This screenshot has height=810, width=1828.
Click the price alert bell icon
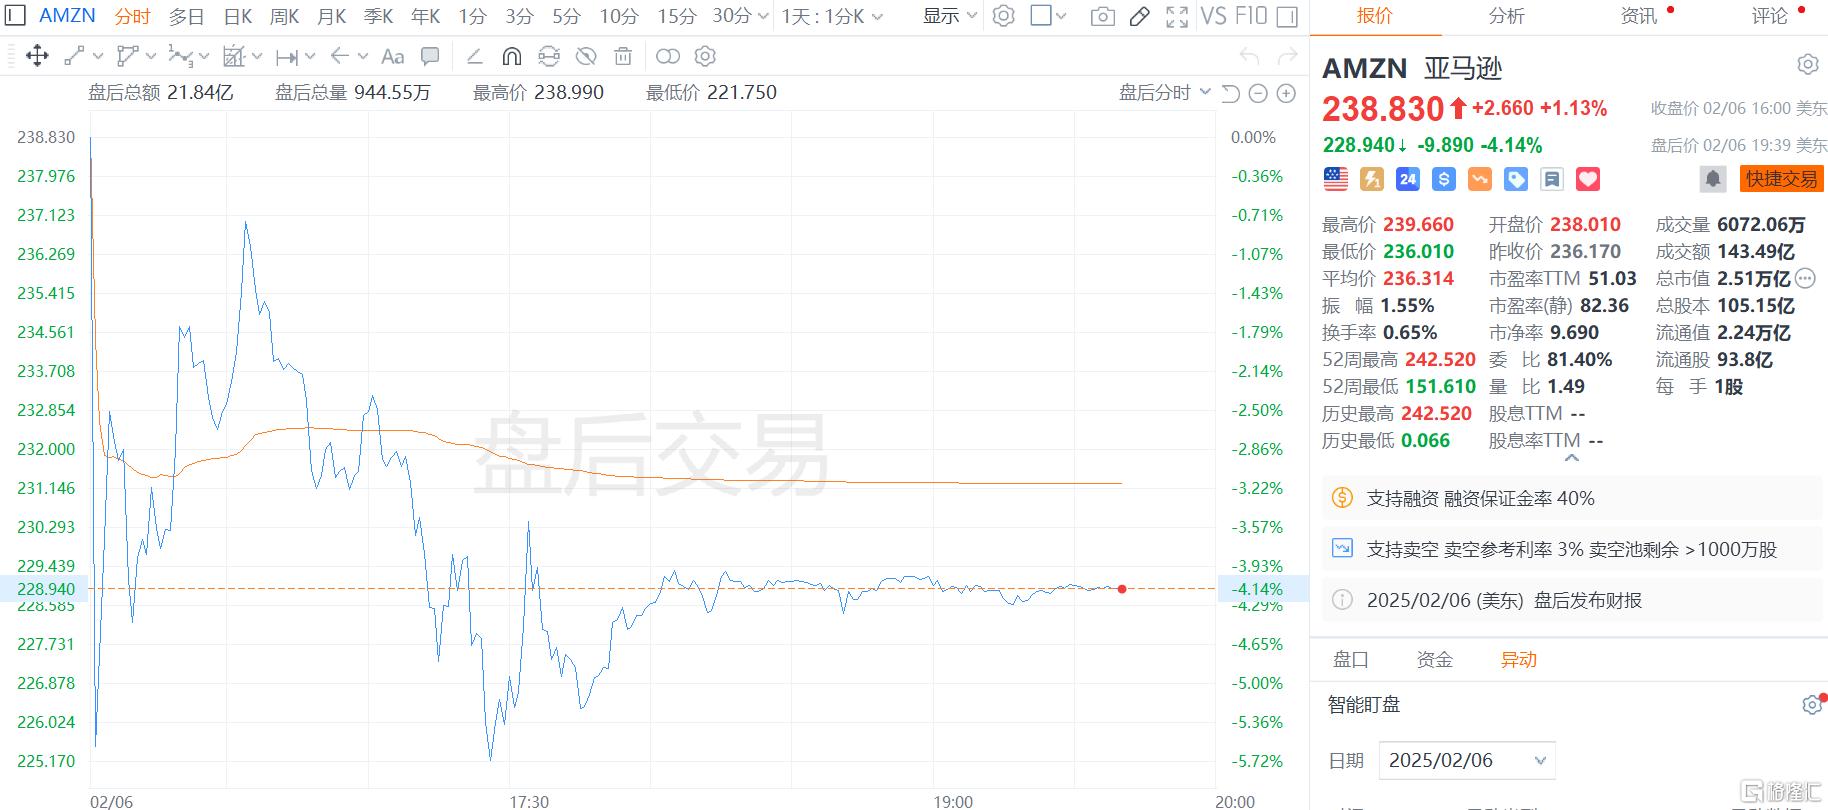pyautogui.click(x=1713, y=179)
